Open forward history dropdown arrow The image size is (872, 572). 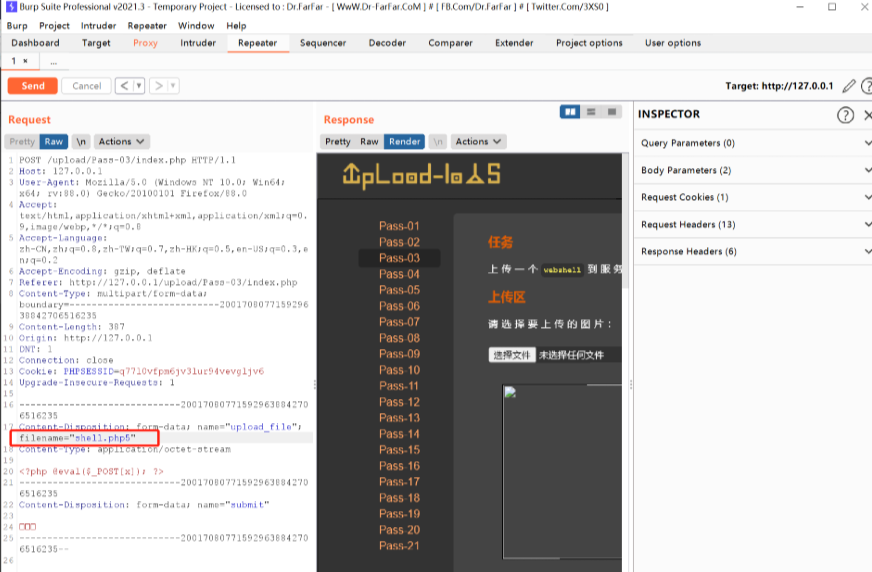coord(174,86)
